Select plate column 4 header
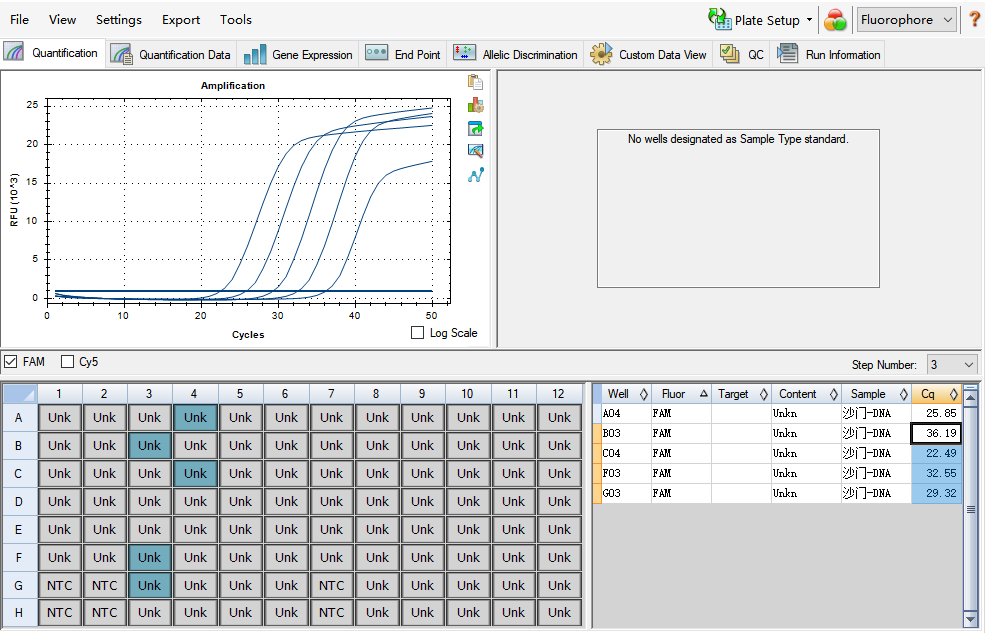 pyautogui.click(x=195, y=394)
